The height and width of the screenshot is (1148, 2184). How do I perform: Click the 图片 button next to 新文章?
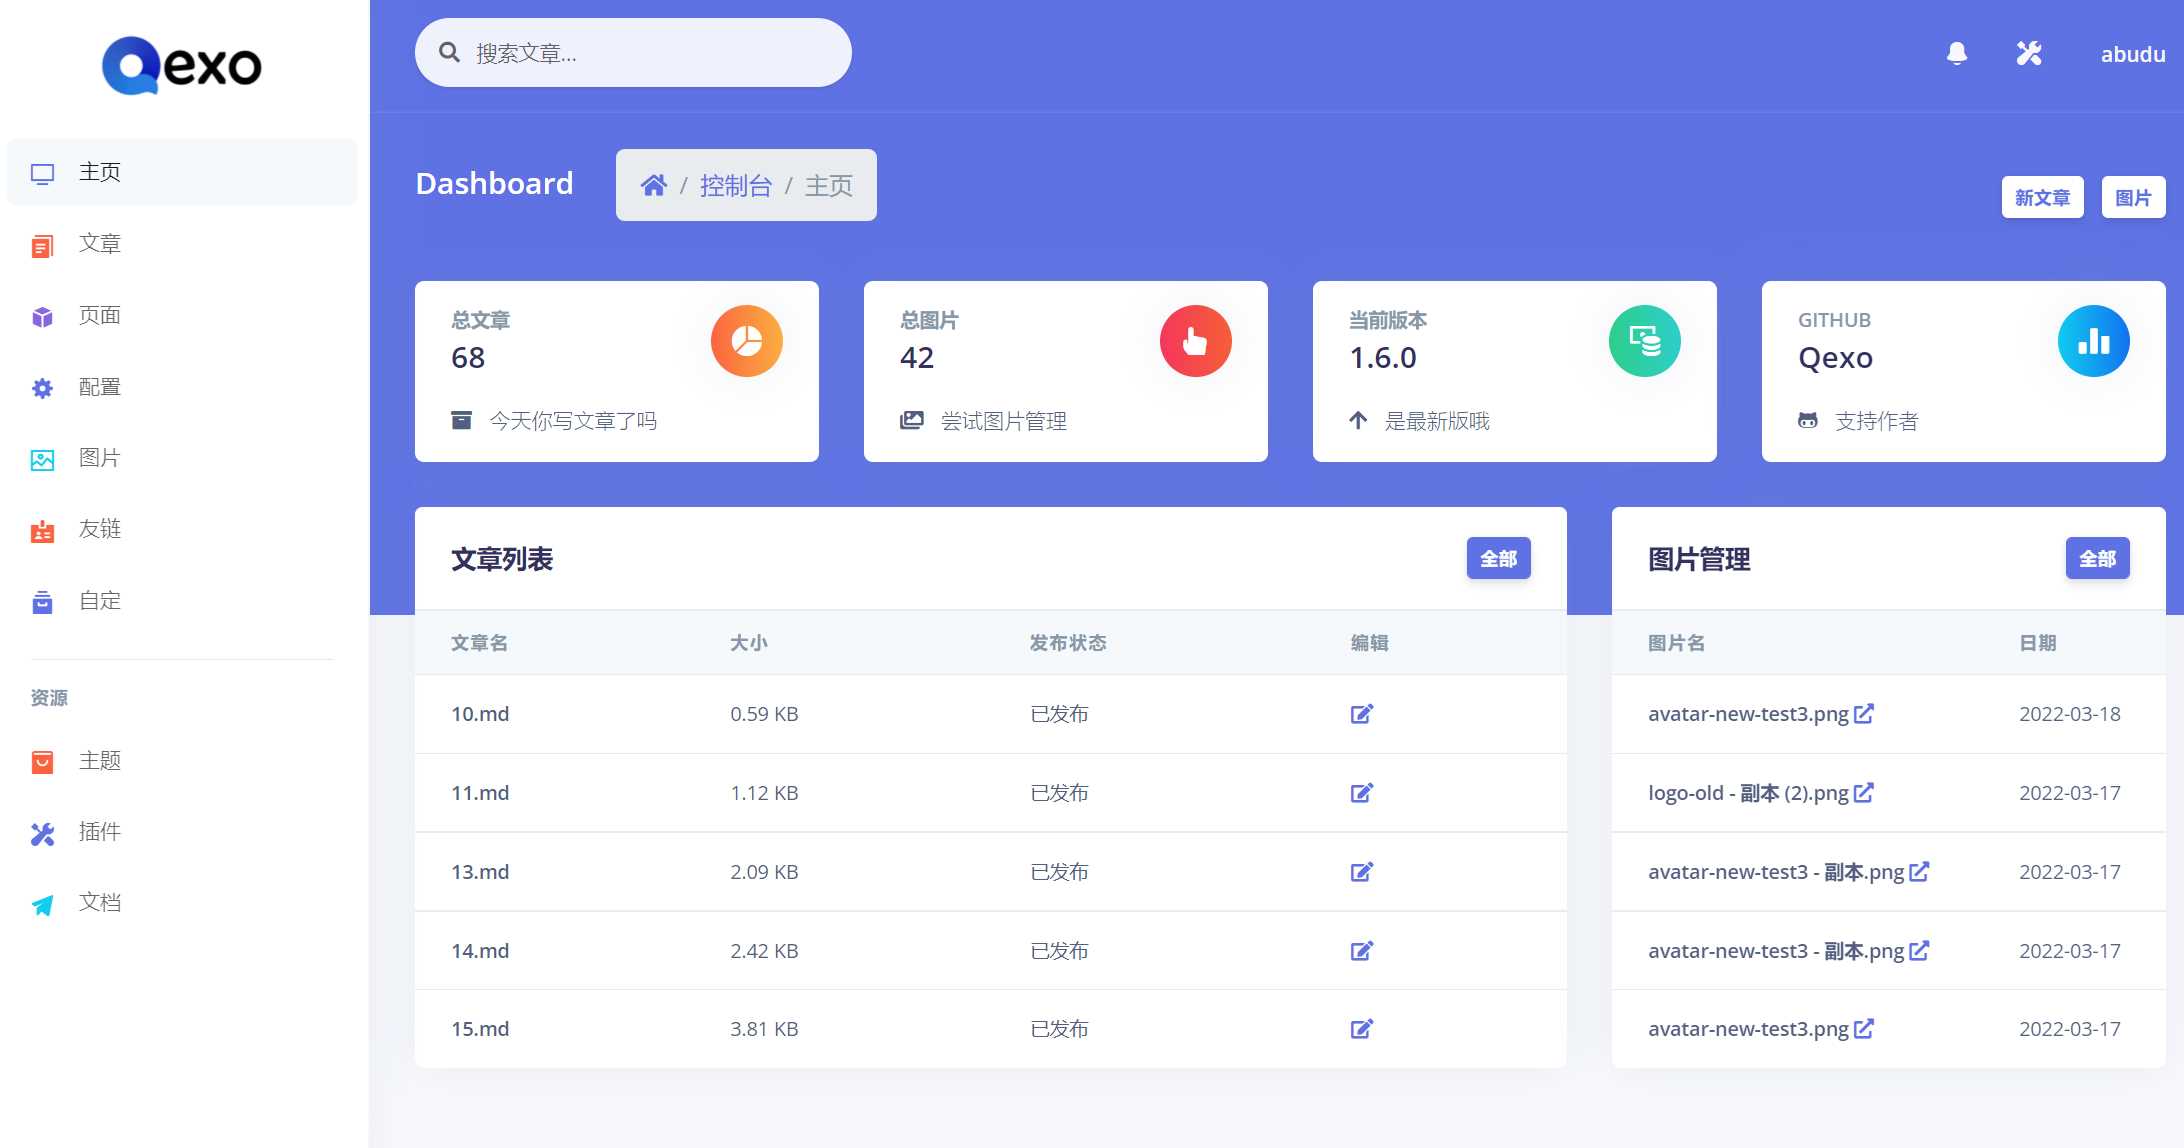(x=2134, y=197)
